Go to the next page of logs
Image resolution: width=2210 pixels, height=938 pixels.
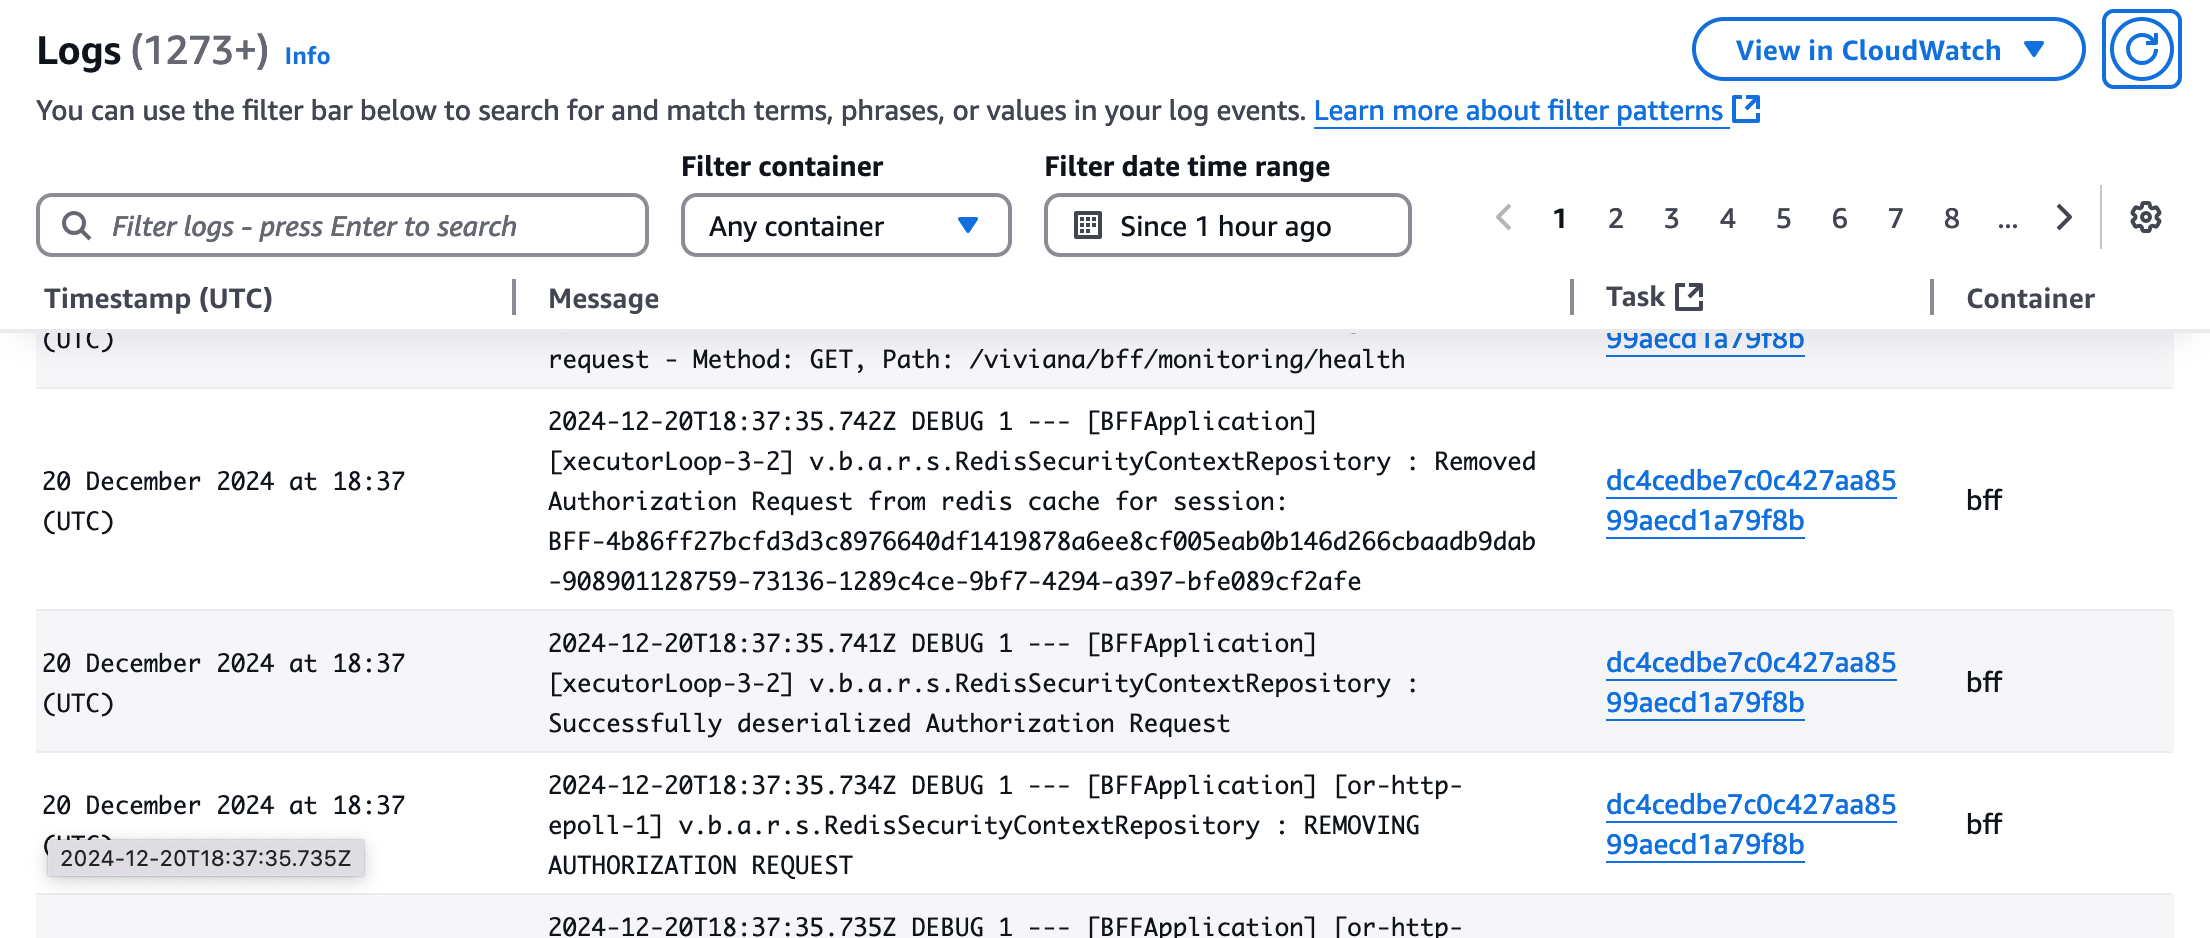(x=2063, y=218)
